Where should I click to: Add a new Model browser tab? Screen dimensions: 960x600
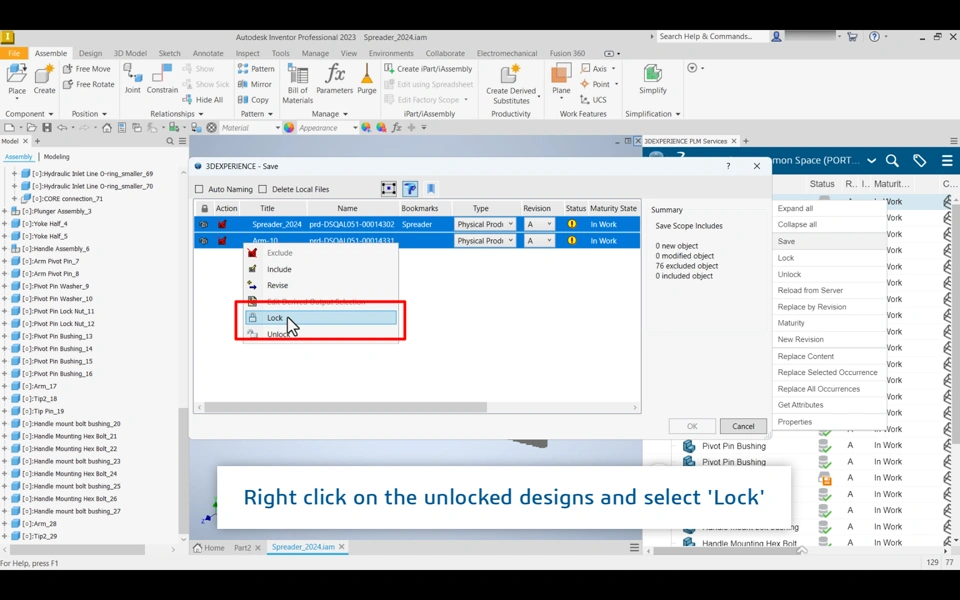click(x=37, y=141)
